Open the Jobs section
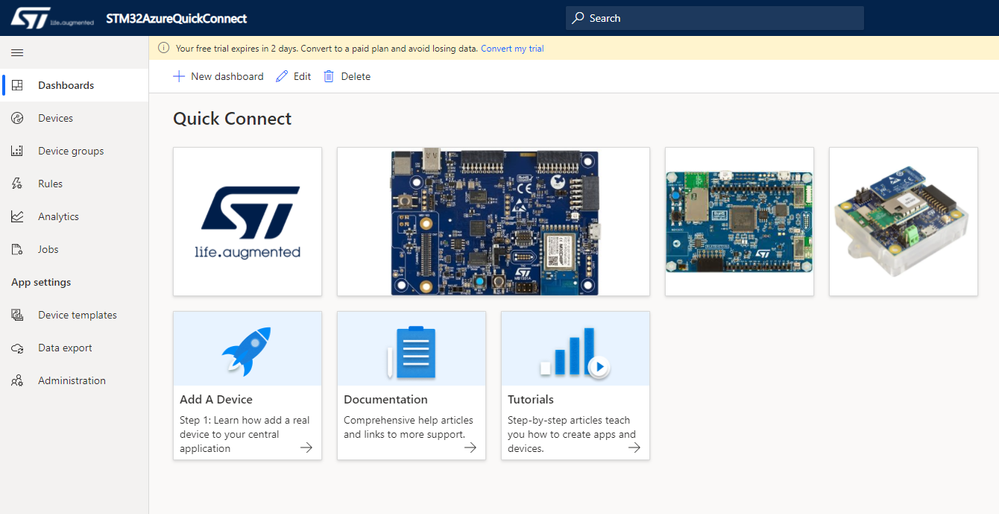The height and width of the screenshot is (514, 999). (x=75, y=249)
